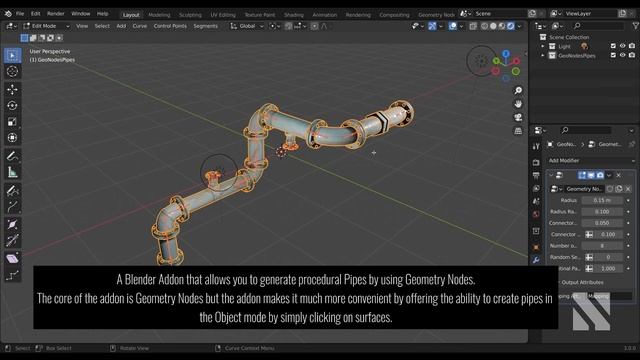The width and height of the screenshot is (640, 360).
Task: Remove the Geometry Nodes modifier
Action: (619, 175)
